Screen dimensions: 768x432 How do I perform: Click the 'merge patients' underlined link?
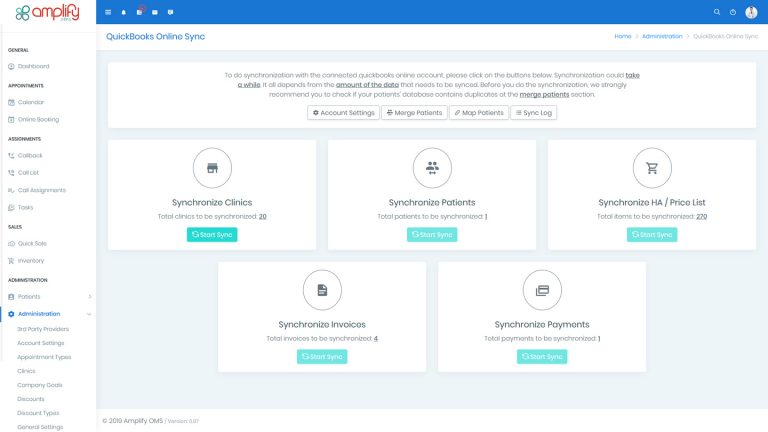coord(544,95)
